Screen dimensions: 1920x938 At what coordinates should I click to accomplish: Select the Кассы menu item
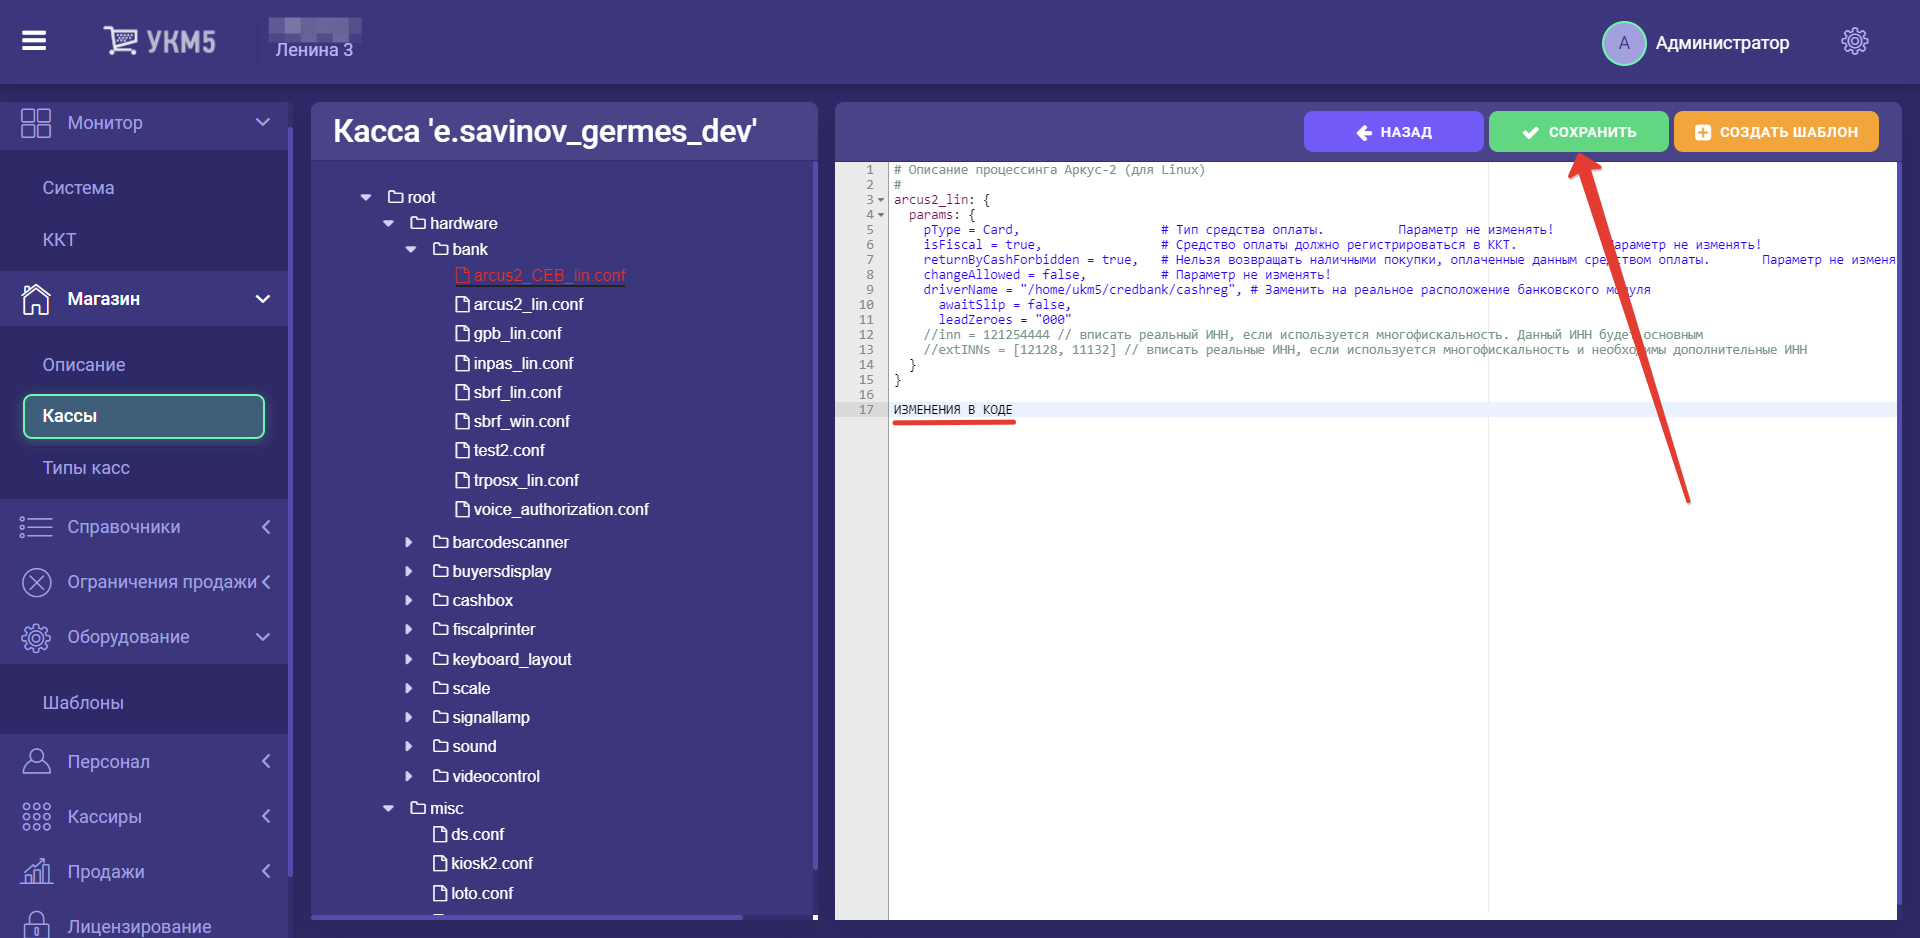(144, 416)
